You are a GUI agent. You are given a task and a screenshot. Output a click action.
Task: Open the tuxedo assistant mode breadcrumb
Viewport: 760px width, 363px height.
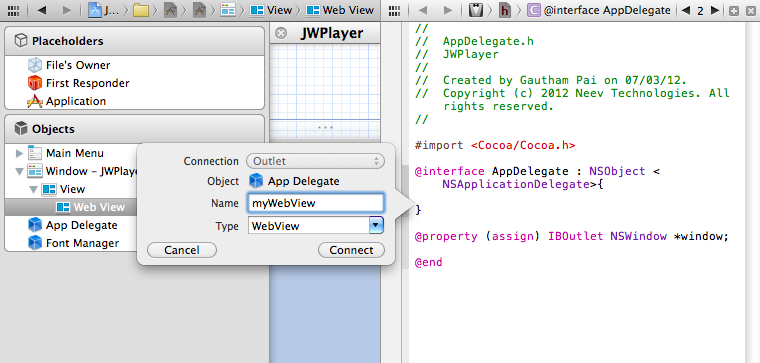(476, 10)
